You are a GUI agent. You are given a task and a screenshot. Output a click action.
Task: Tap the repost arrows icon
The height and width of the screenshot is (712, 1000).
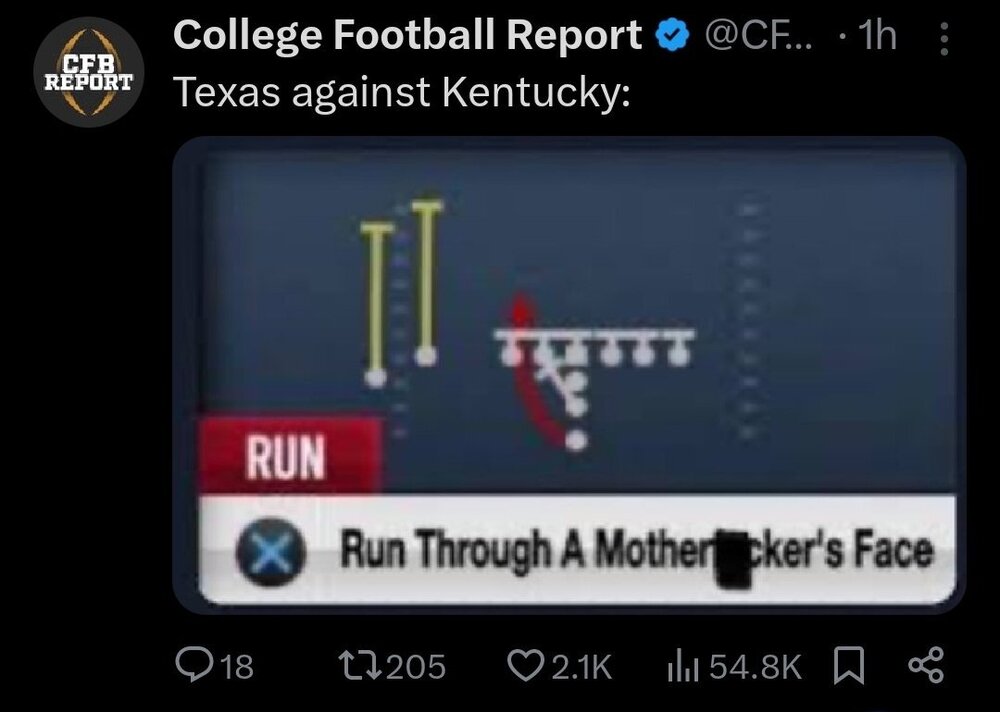tap(358, 665)
